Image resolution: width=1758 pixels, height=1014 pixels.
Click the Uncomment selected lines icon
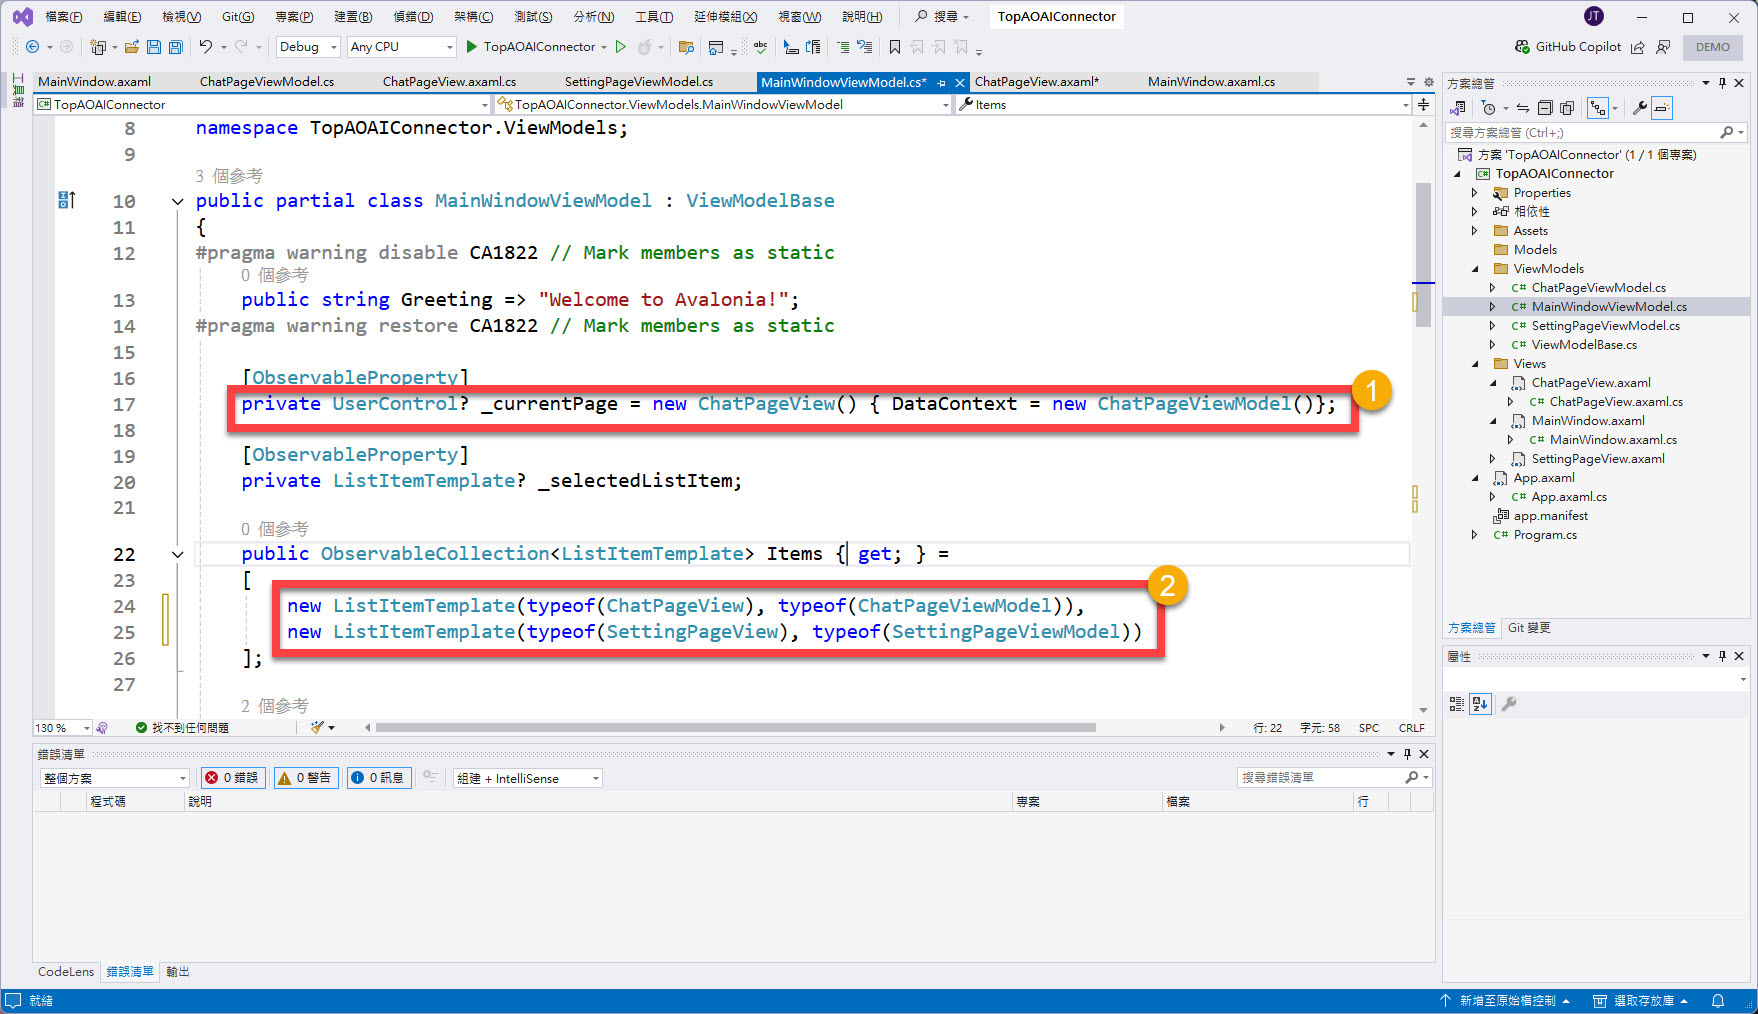(x=865, y=47)
